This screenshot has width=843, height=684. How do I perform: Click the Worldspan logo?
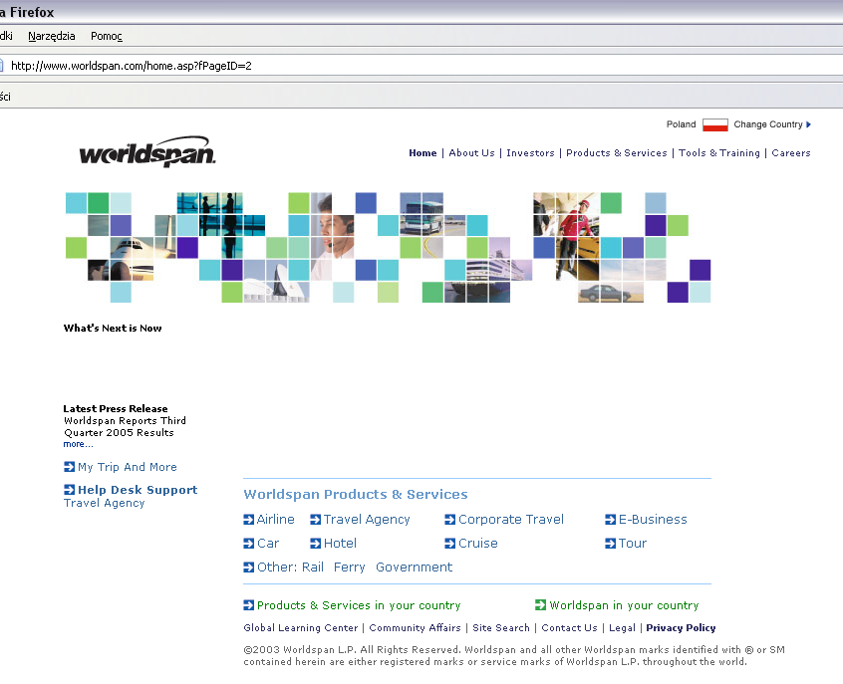(x=147, y=151)
